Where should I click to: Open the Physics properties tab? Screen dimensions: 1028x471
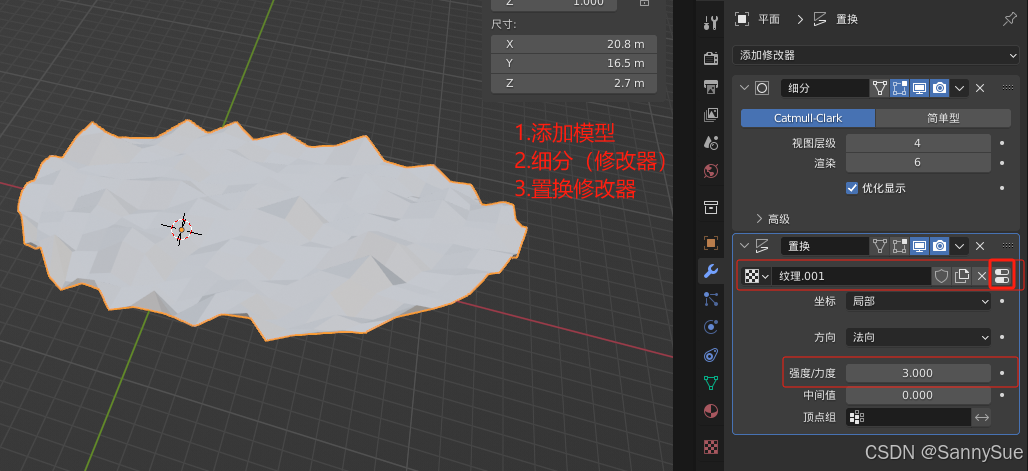[x=711, y=327]
